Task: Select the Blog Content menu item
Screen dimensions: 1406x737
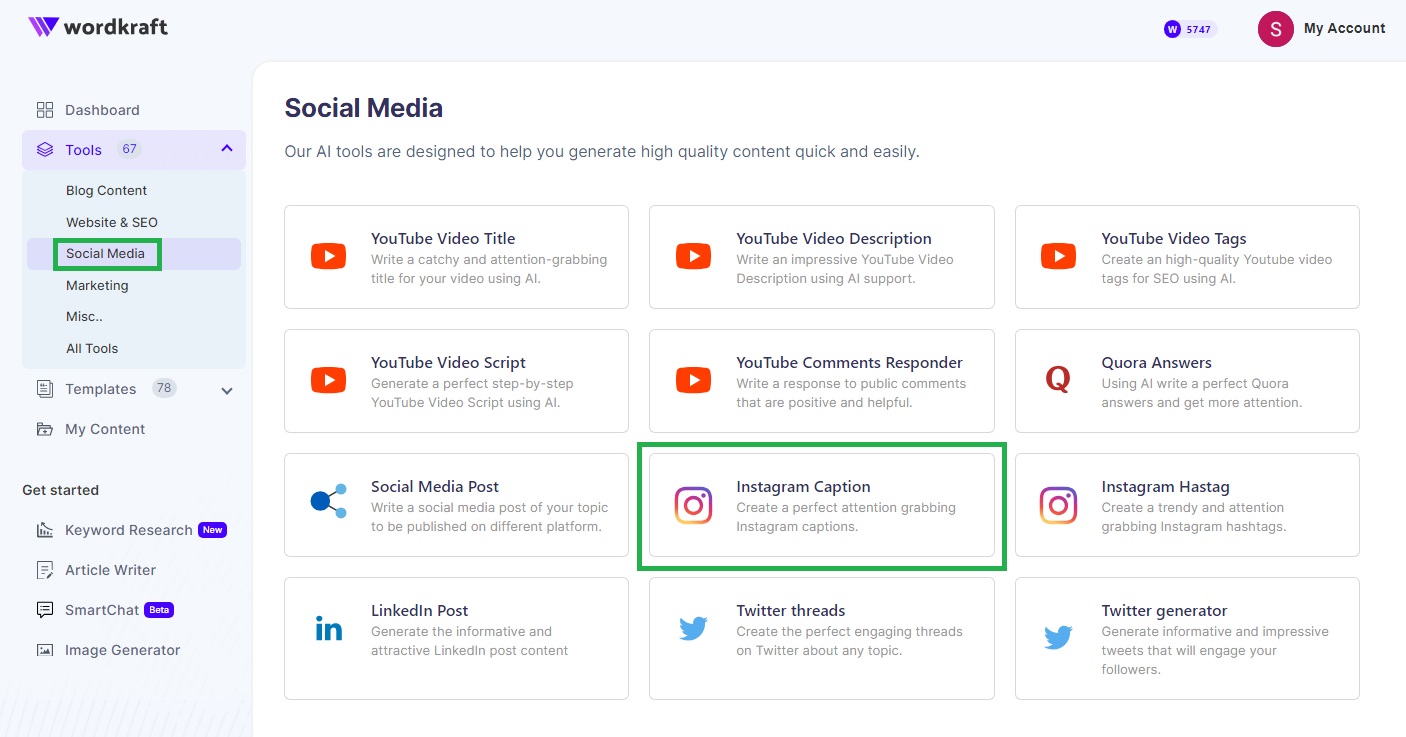Action: pos(106,190)
